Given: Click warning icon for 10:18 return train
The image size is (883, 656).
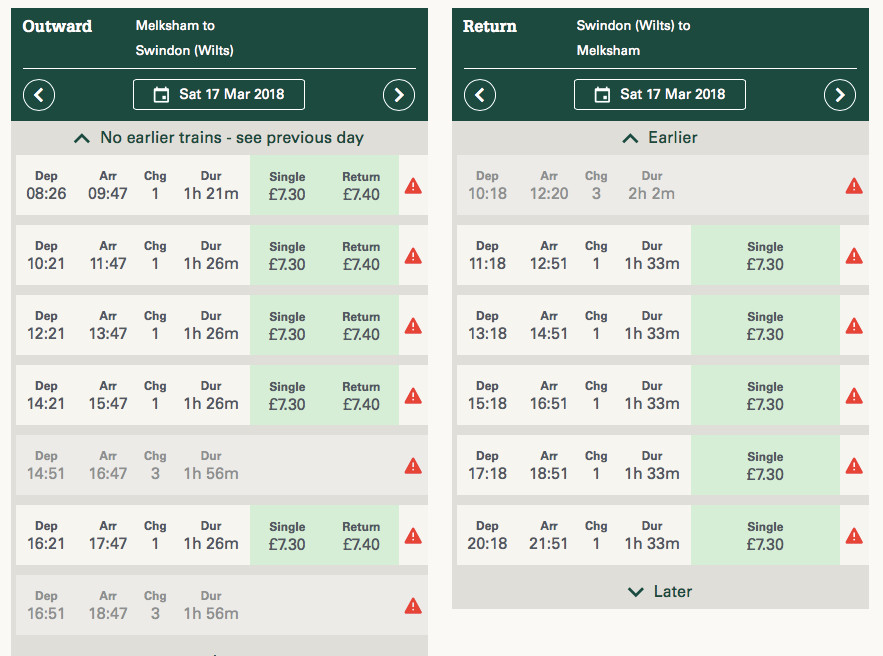Looking at the screenshot, I should click(854, 185).
